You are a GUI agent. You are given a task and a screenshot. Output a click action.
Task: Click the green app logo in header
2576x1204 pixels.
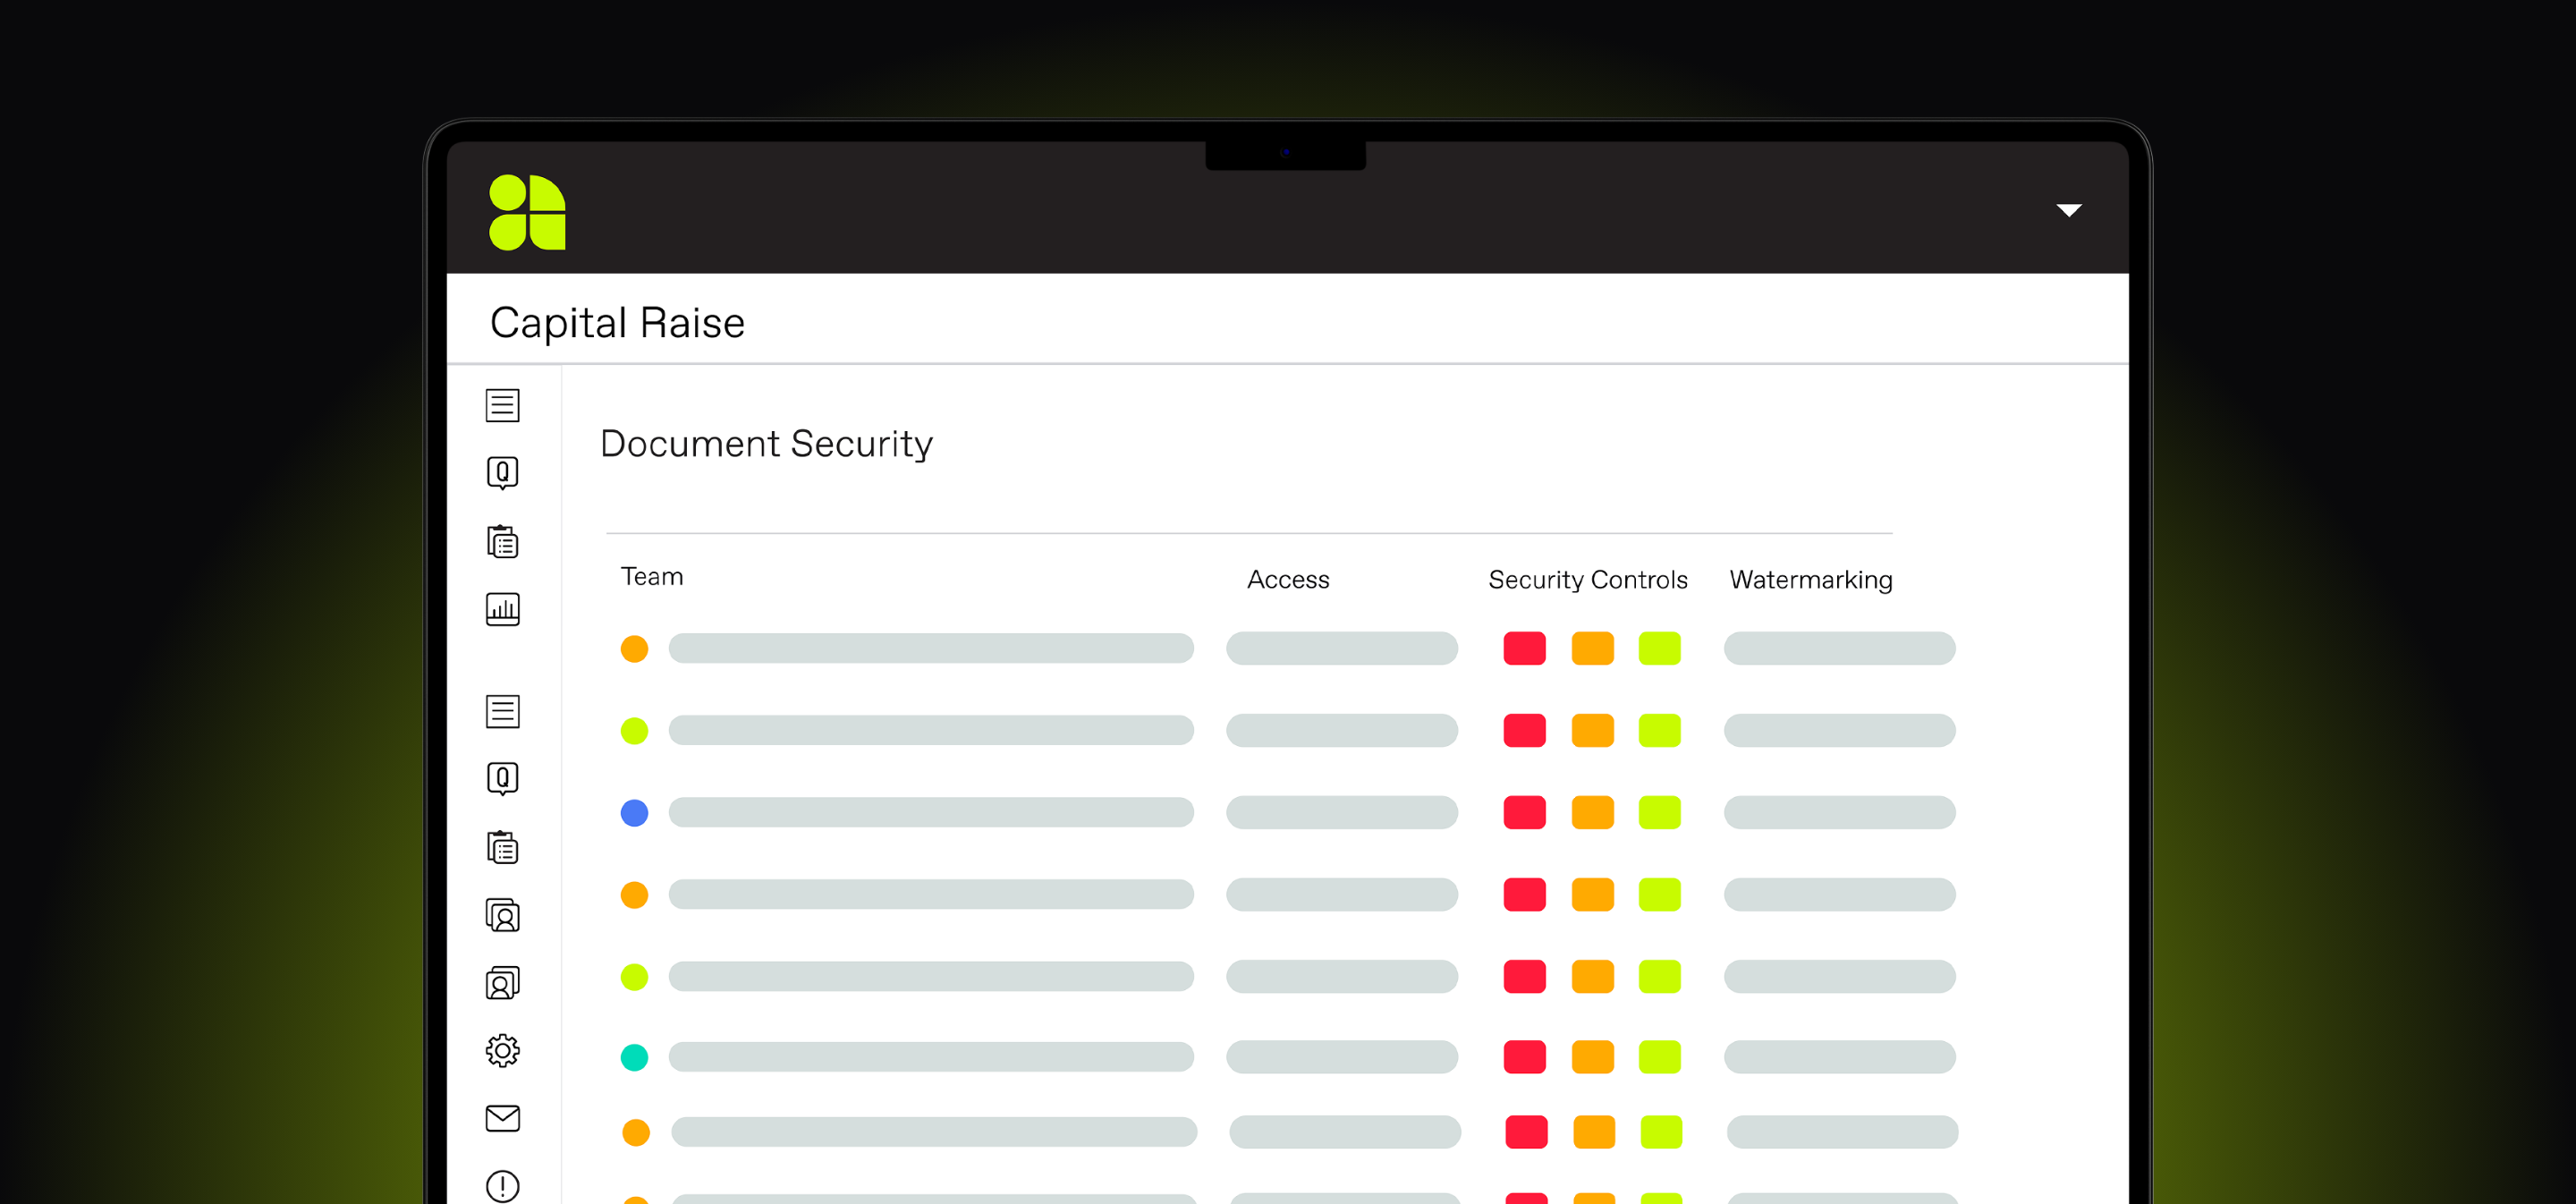pos(527,212)
